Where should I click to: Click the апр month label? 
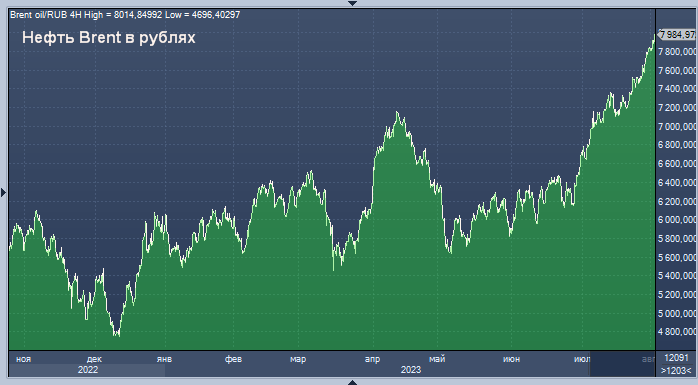[x=372, y=359]
